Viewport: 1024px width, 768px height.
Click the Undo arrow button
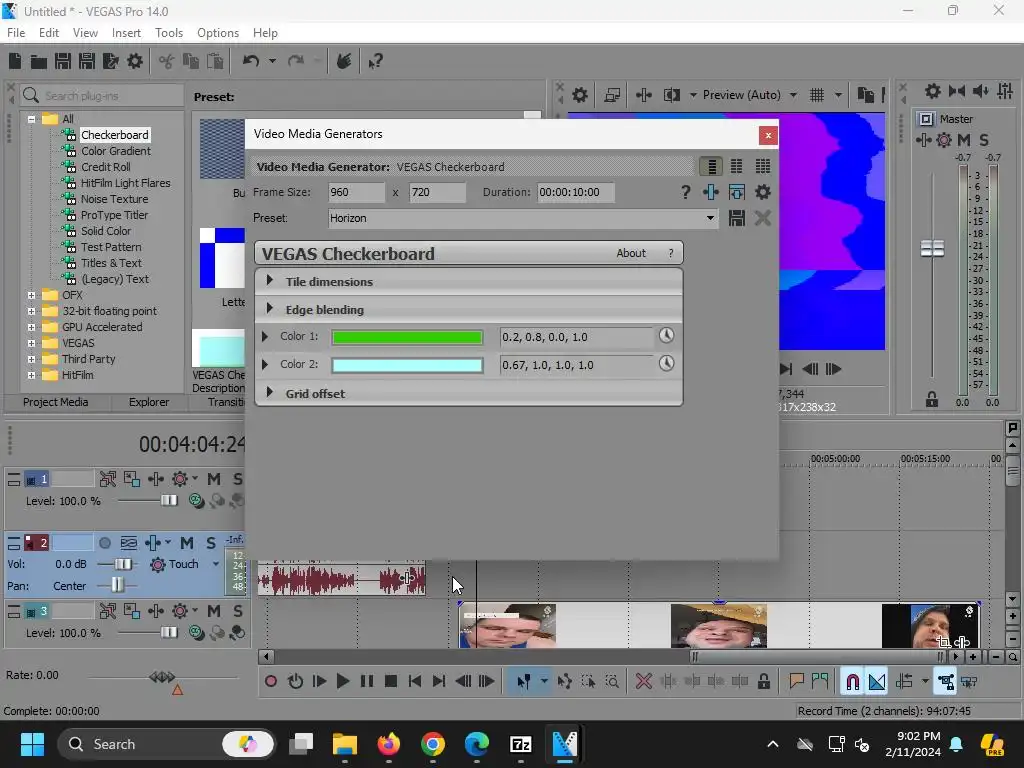click(x=251, y=61)
